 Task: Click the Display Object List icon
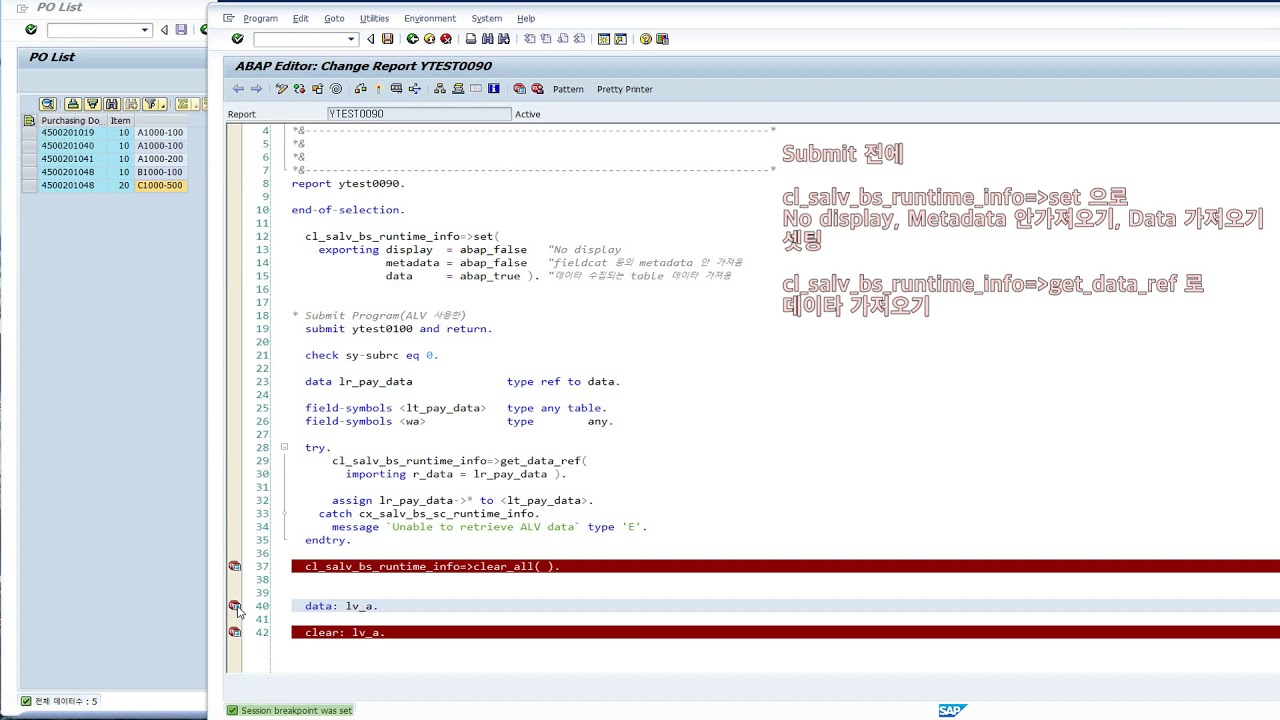pyautogui.click(x=440, y=89)
